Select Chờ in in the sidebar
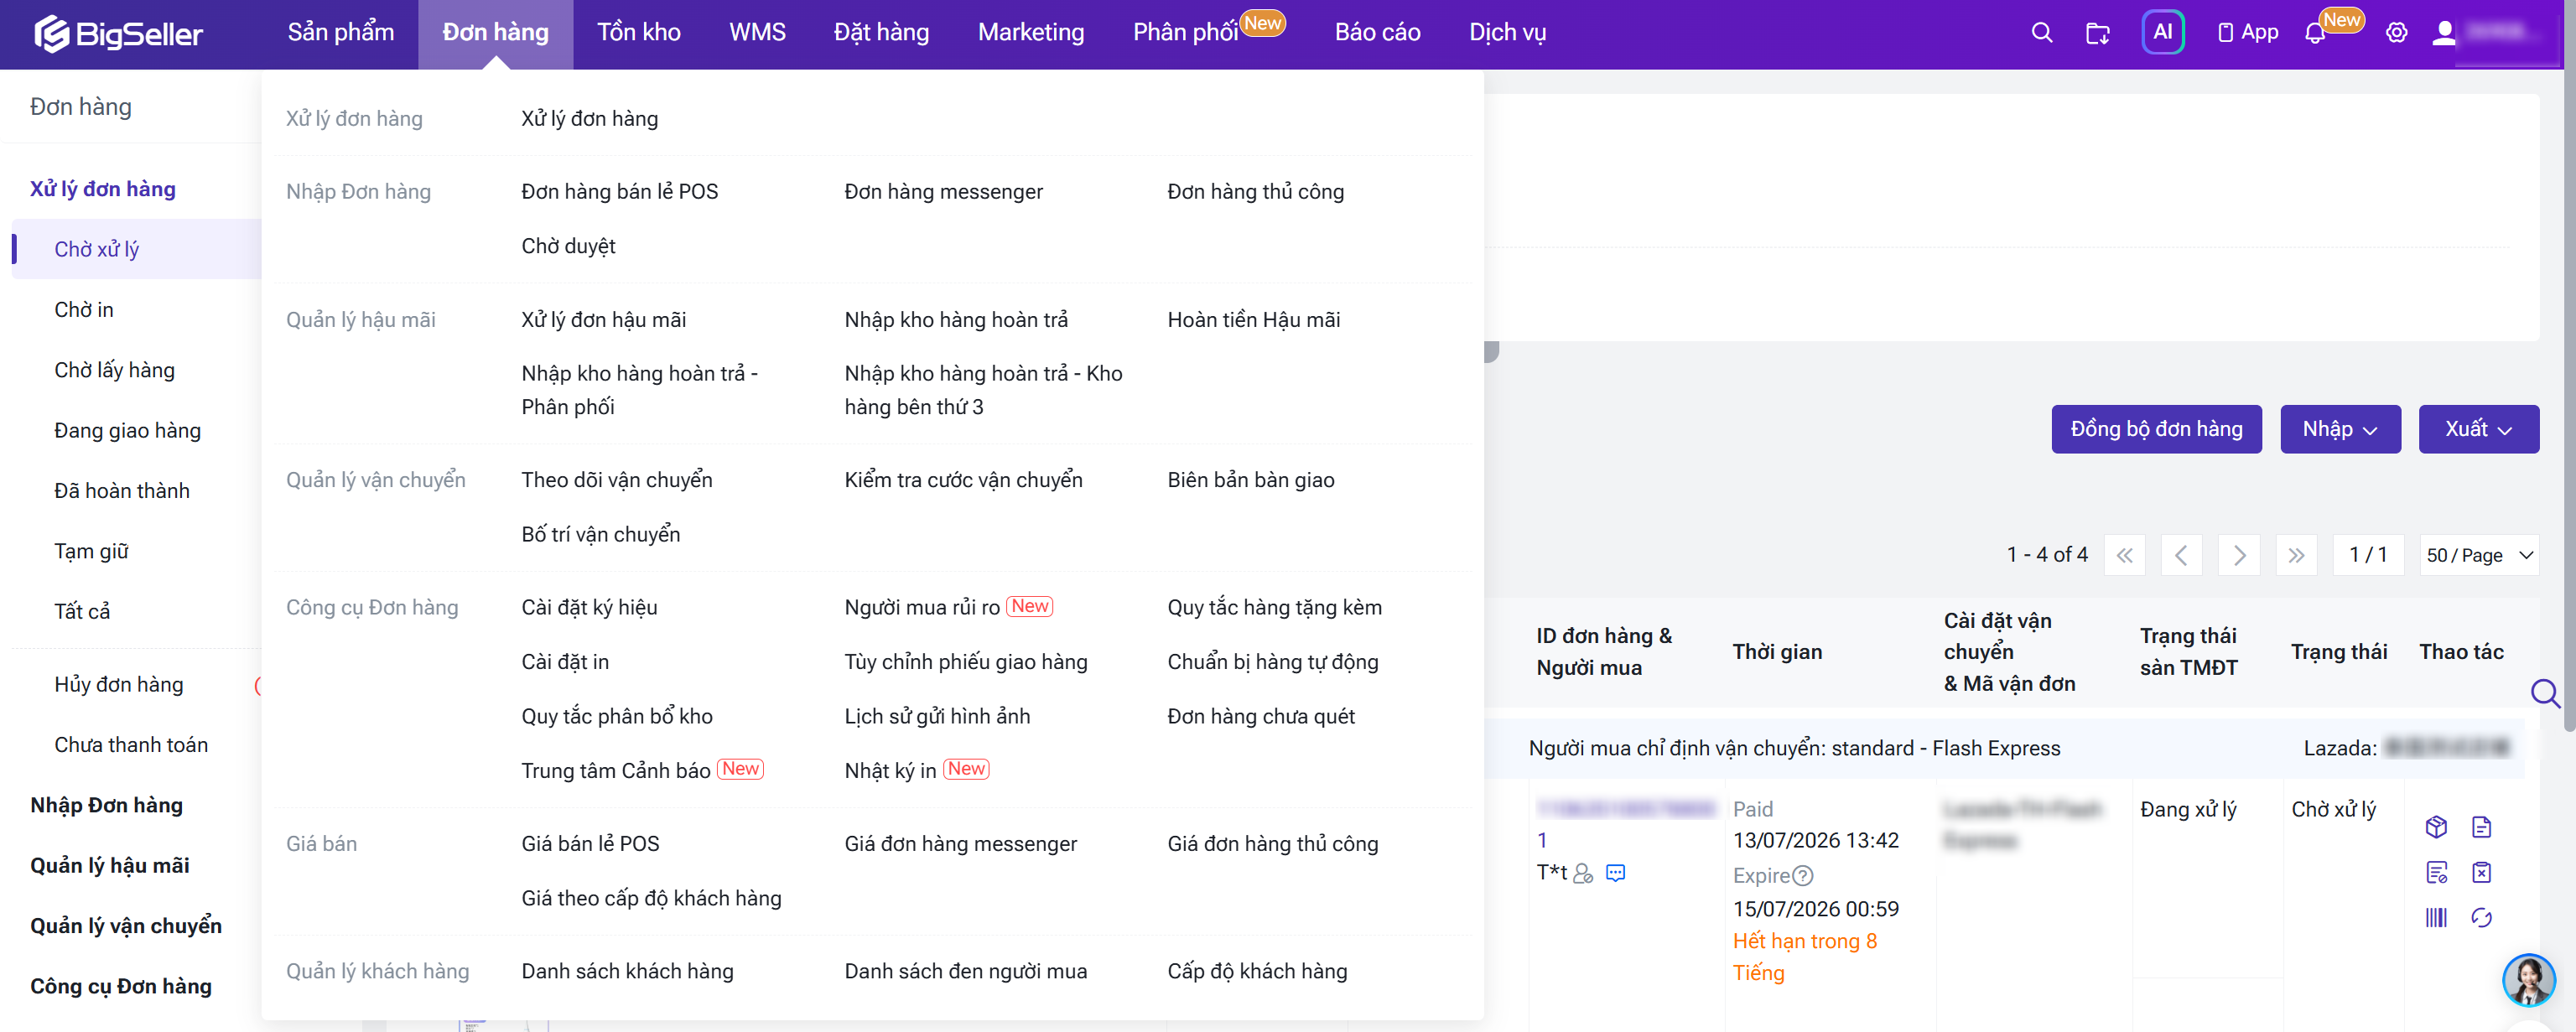The width and height of the screenshot is (2576, 1032). 84,310
